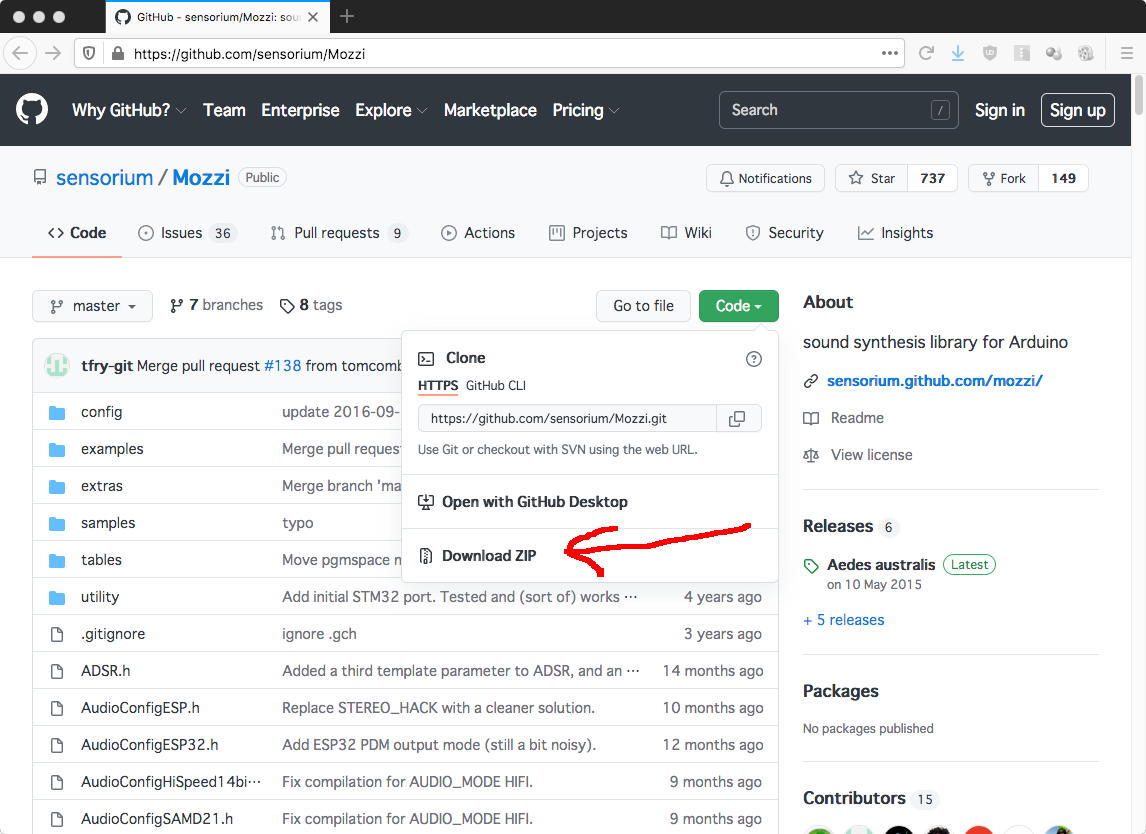Click the clone URL text field
Image resolution: width=1146 pixels, height=834 pixels.
click(567, 418)
